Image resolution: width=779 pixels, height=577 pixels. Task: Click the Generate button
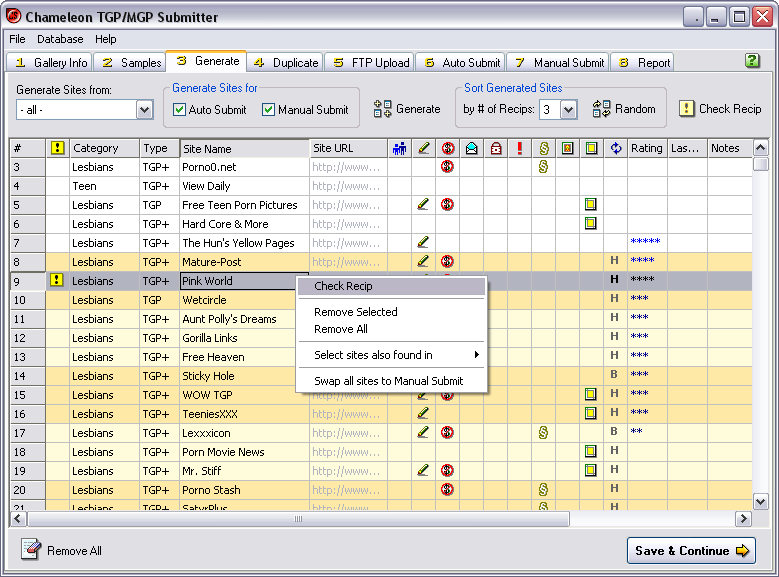[x=407, y=109]
